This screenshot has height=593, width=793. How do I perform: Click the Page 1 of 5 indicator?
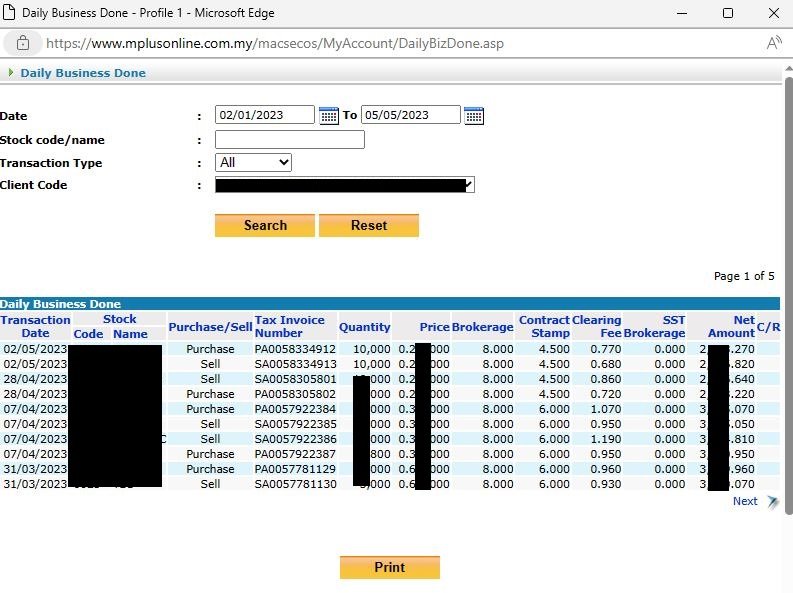743,276
